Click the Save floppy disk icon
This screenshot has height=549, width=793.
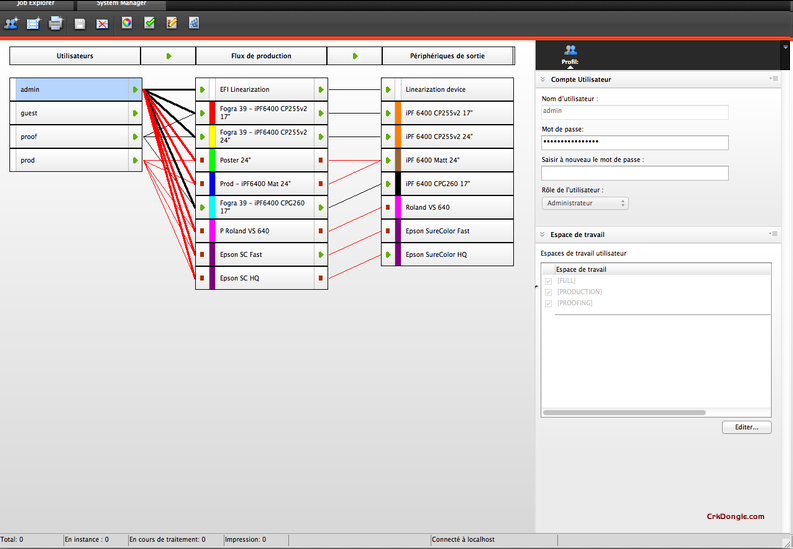80,24
